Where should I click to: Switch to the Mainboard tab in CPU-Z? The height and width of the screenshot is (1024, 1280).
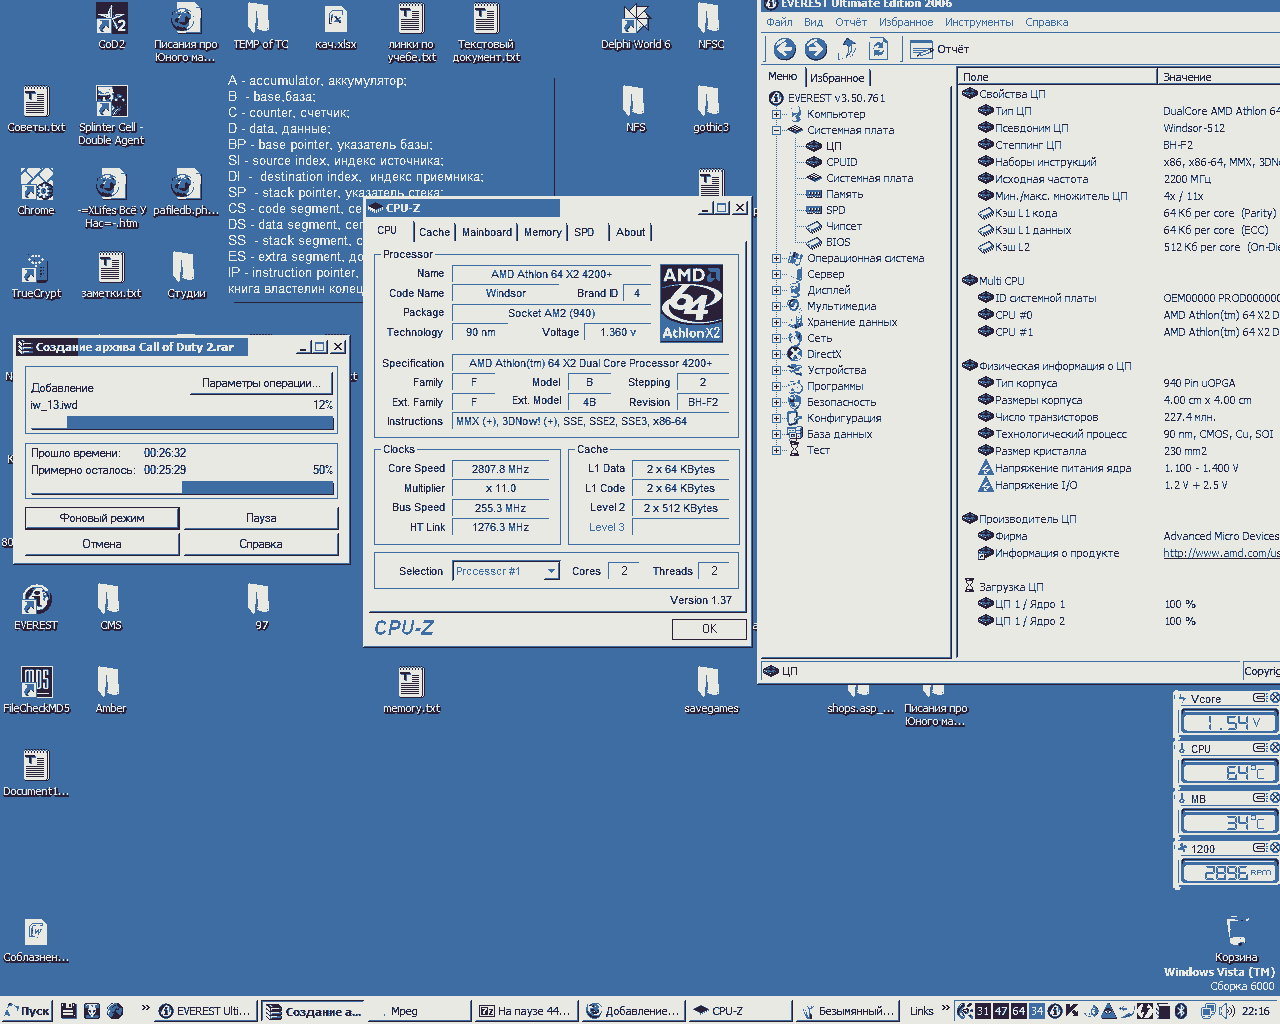coord(487,232)
